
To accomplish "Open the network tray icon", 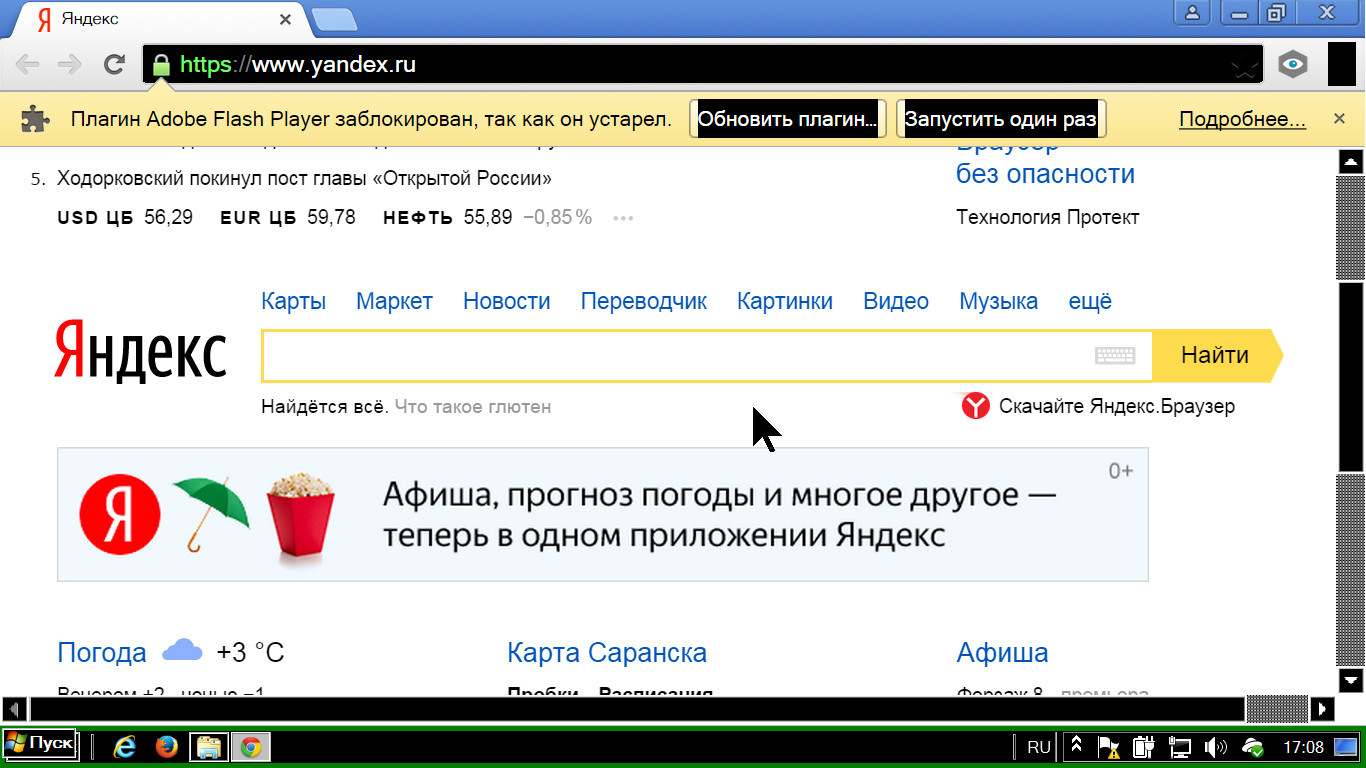I will (x=1180, y=747).
